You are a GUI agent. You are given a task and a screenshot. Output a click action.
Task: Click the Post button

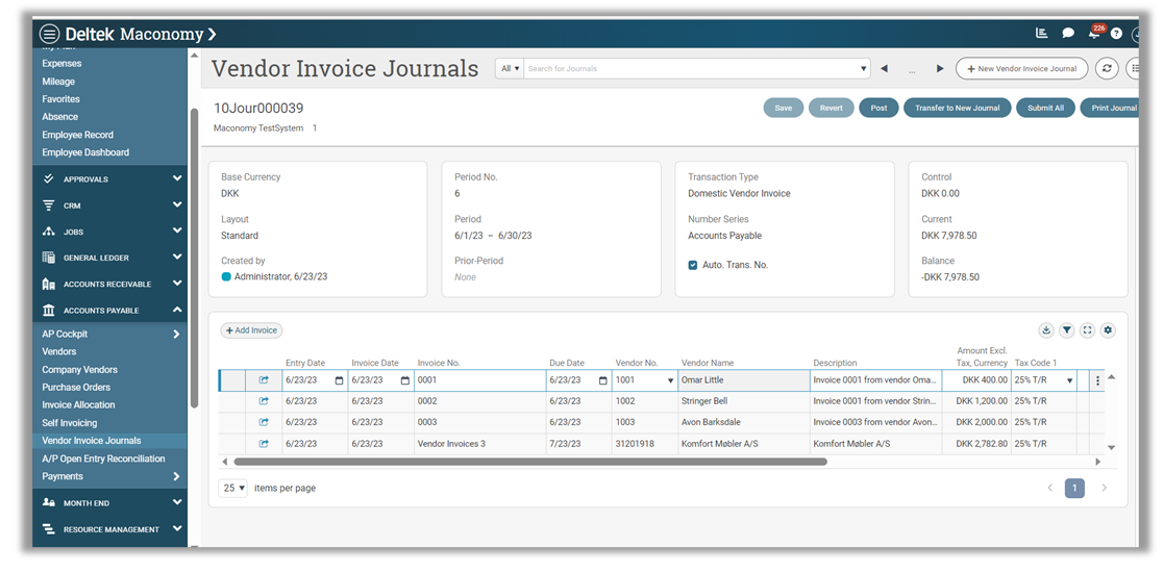878,108
